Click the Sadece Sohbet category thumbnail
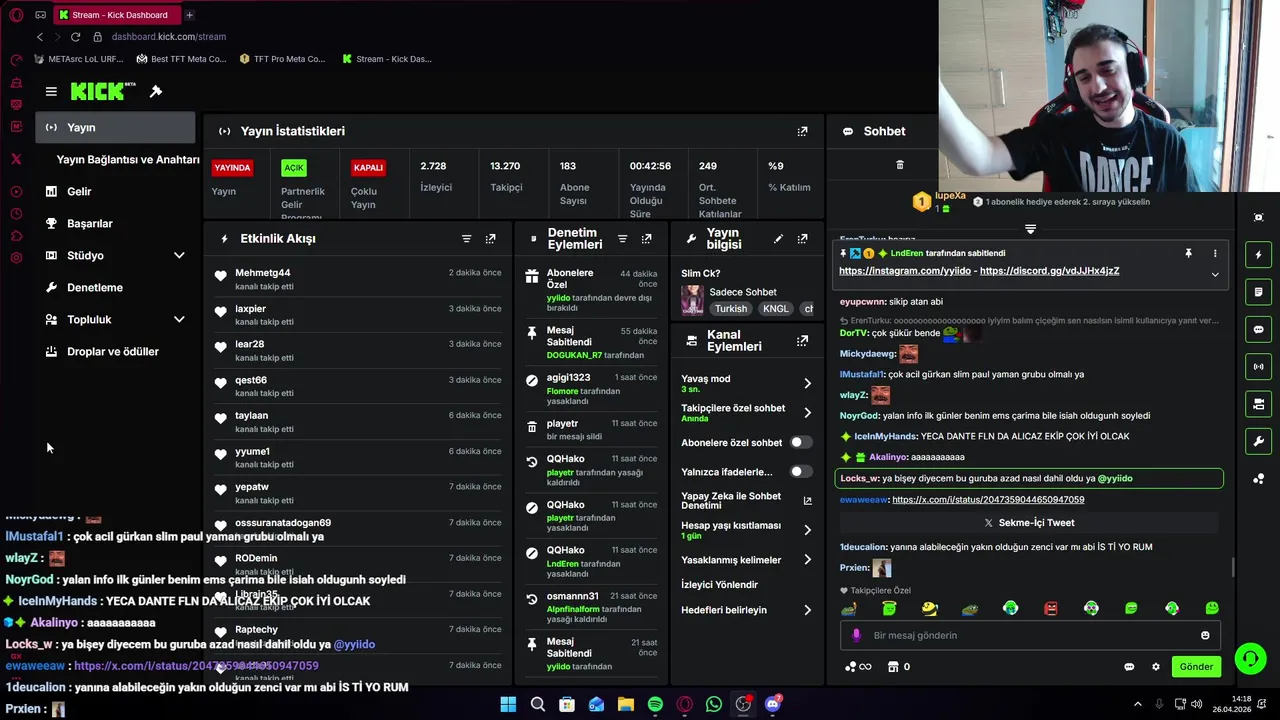Screen dimensions: 1280x720 [692, 300]
